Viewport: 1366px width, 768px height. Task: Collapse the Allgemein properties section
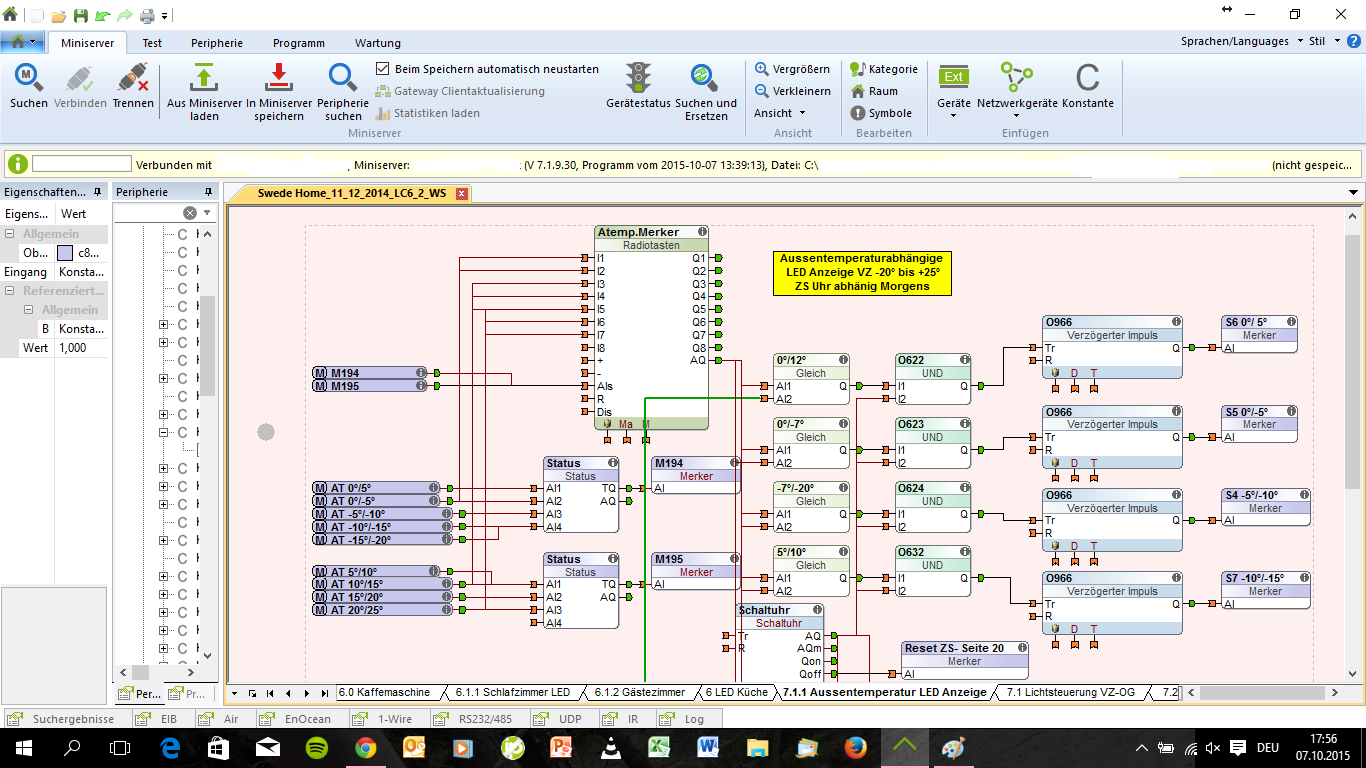[x=11, y=234]
